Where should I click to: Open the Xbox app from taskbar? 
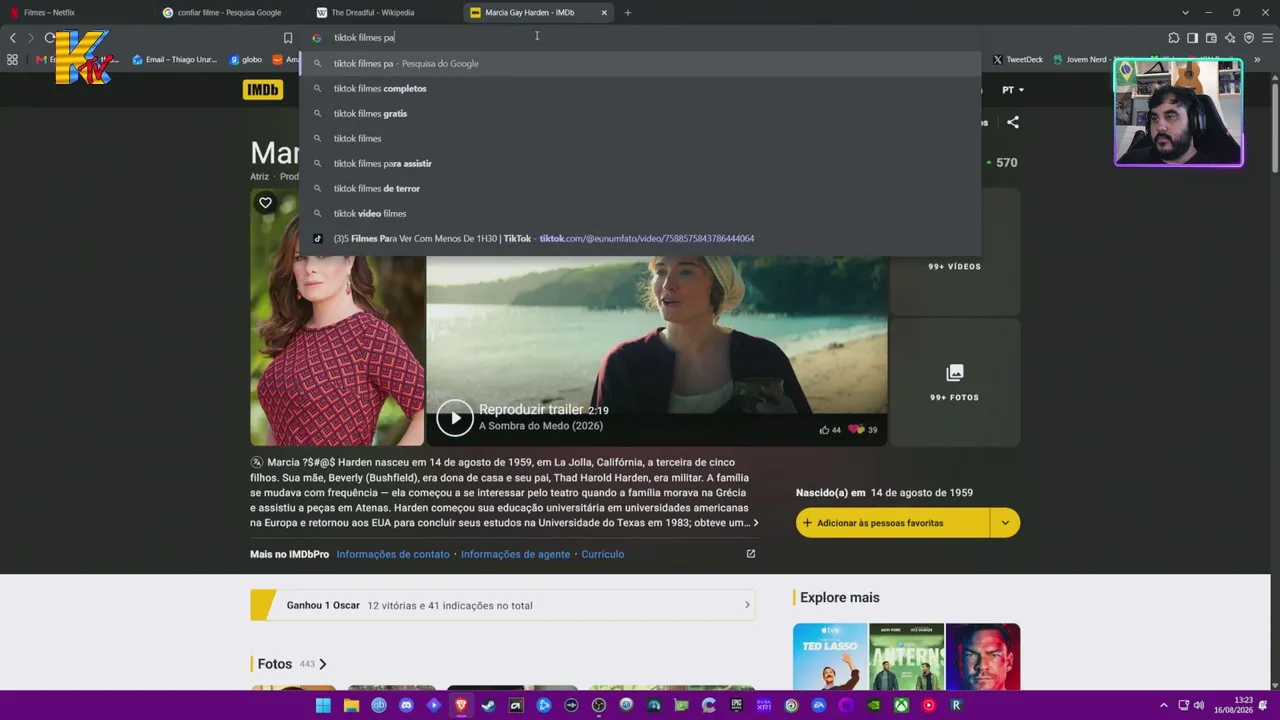coord(902,705)
